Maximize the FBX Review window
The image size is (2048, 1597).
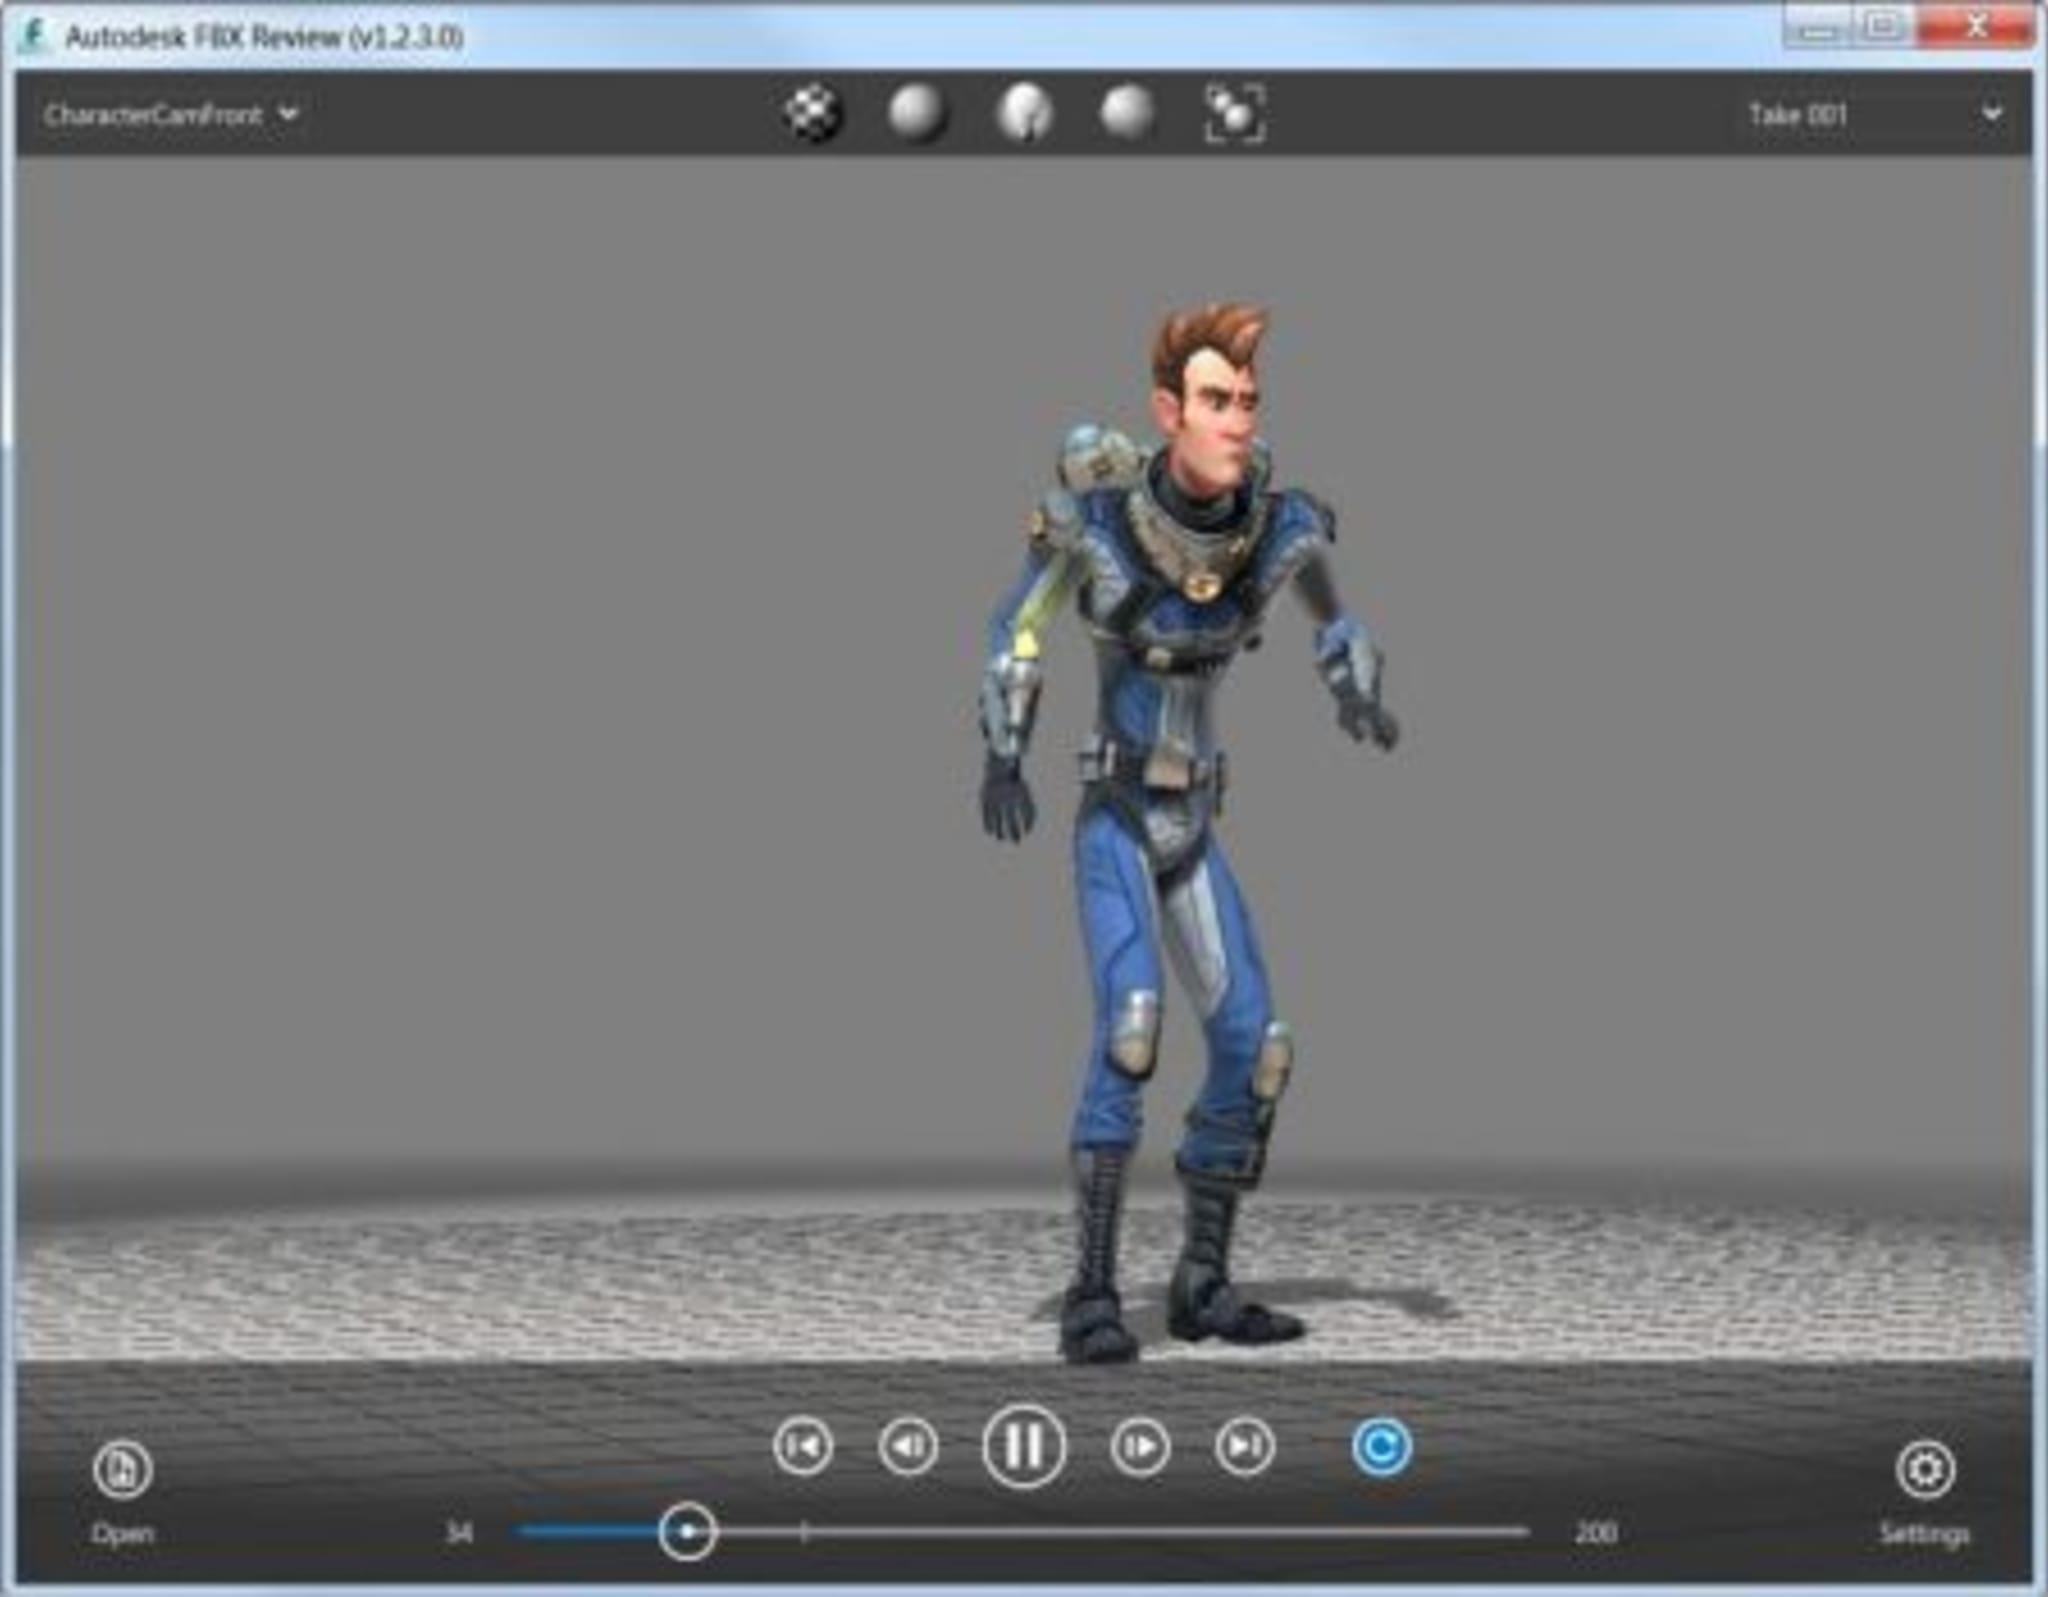coord(1883,27)
